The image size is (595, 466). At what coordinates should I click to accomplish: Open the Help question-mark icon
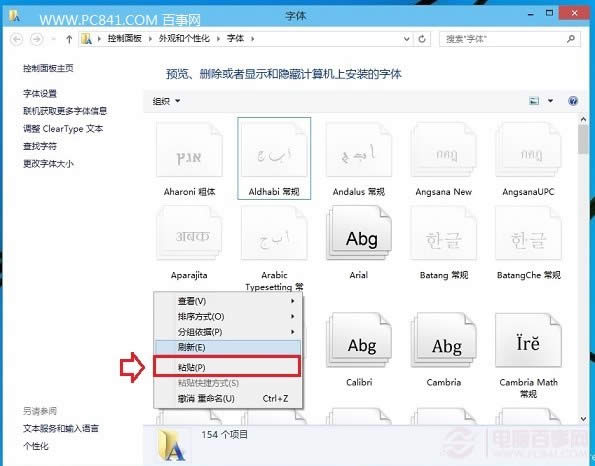pyautogui.click(x=573, y=101)
